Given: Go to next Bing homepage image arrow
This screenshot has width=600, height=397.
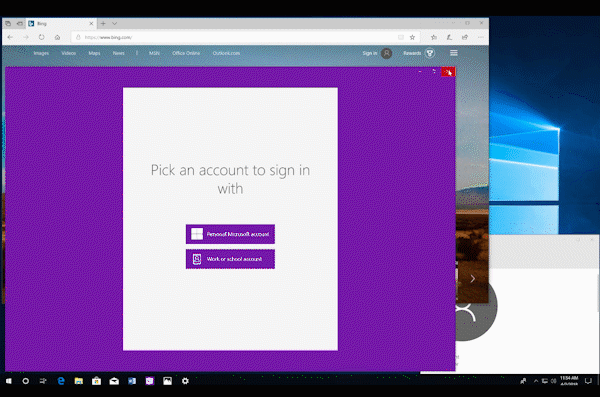Looking at the screenshot, I should (x=473, y=278).
